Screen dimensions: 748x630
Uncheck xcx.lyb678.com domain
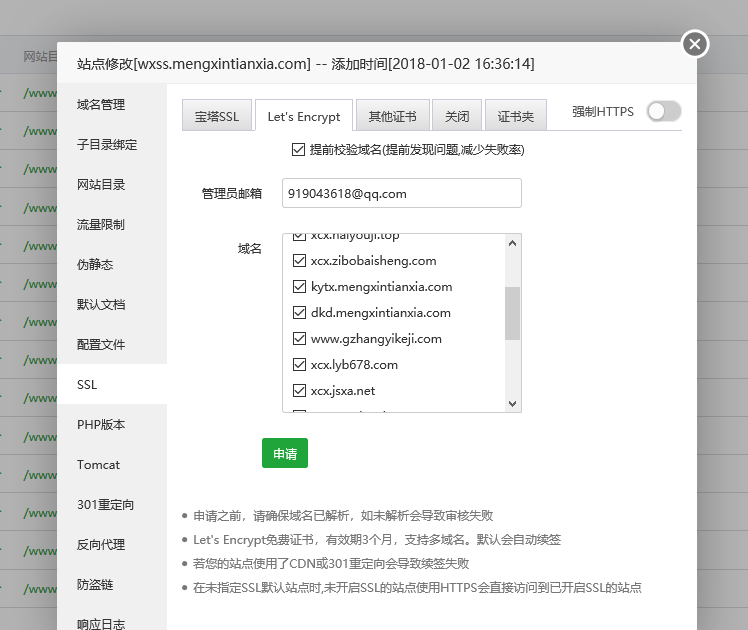pos(299,365)
